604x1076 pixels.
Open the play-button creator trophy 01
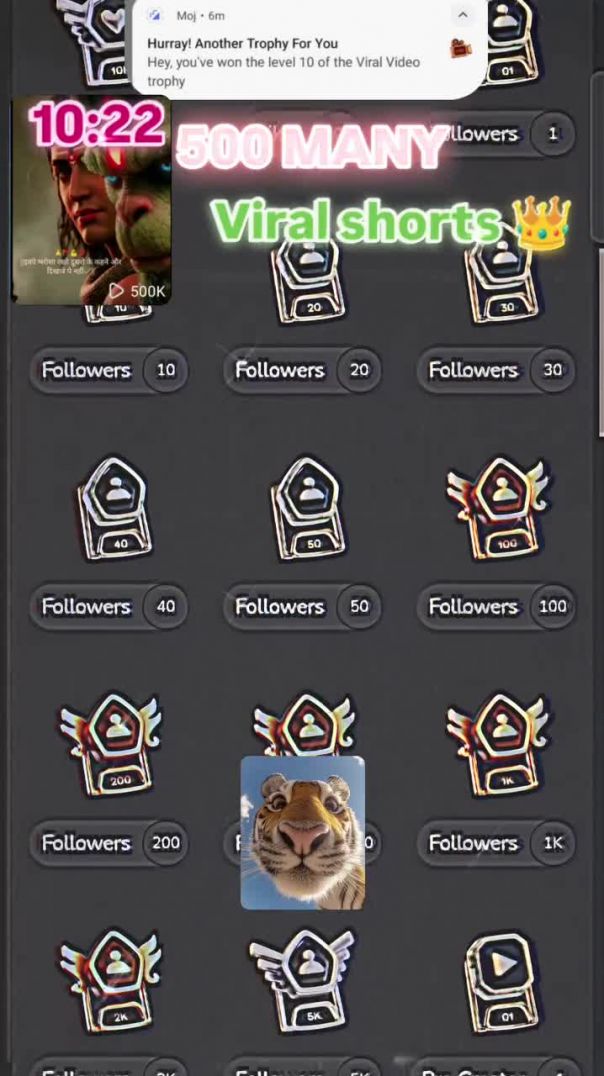point(501,981)
